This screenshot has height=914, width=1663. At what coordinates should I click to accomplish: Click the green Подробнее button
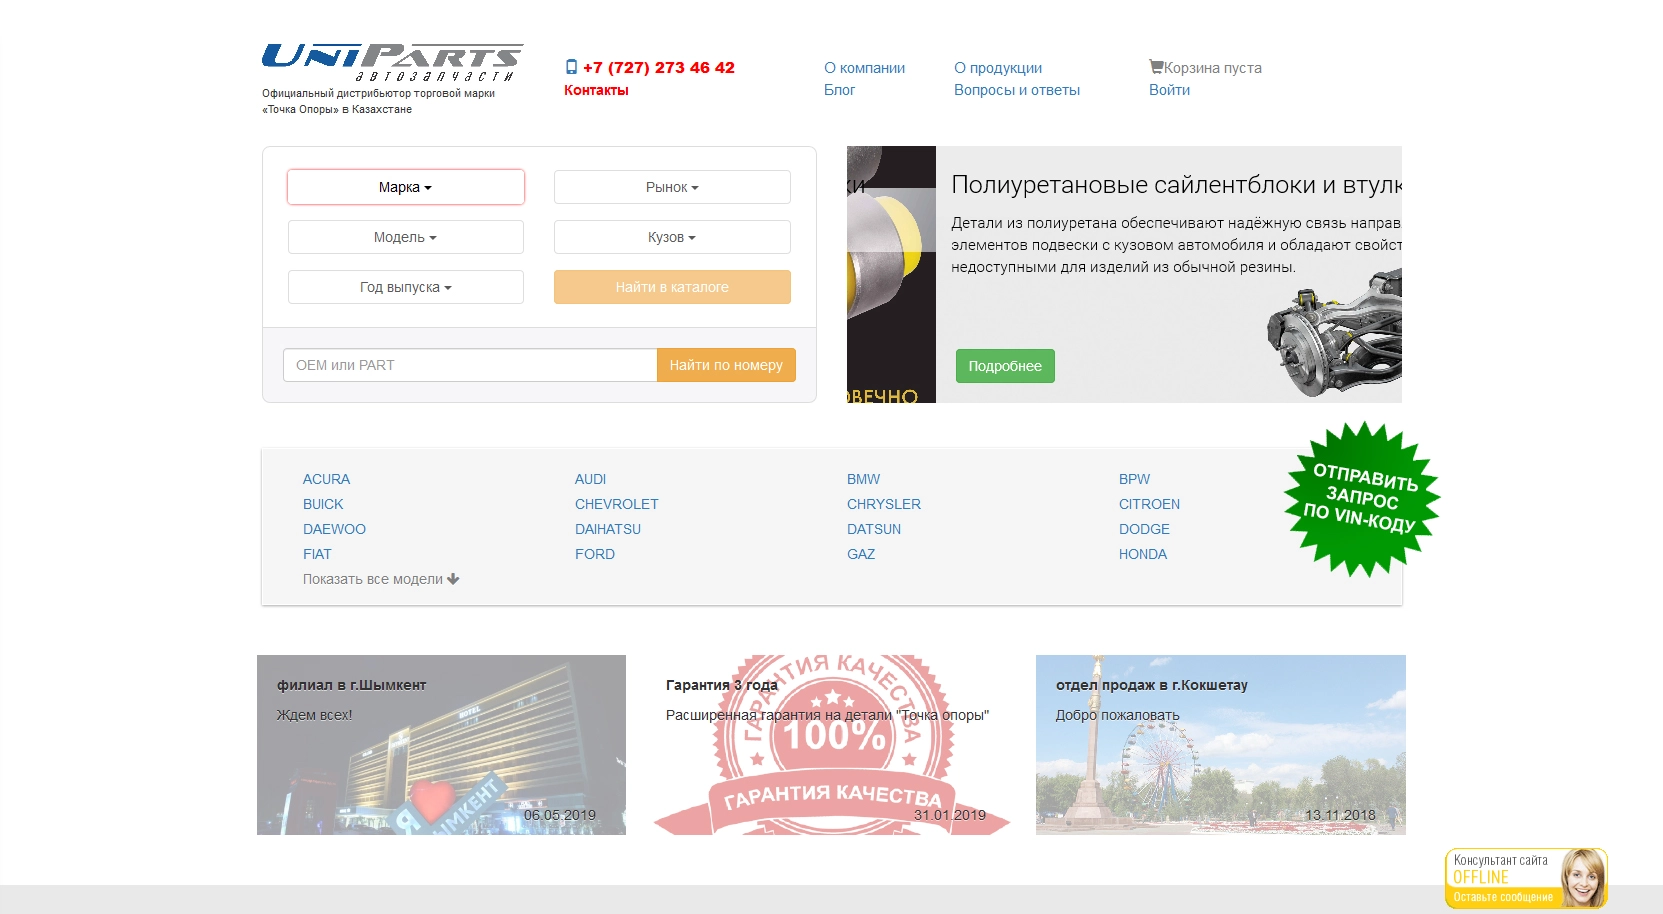click(1005, 366)
